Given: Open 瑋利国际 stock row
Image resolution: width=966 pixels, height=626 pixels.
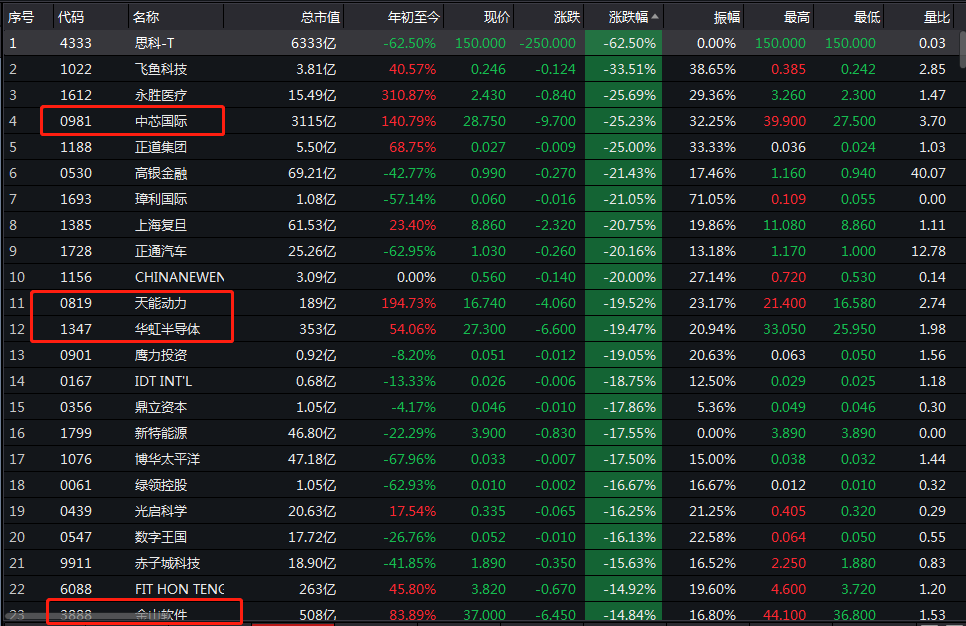Looking at the screenshot, I should pyautogui.click(x=483, y=199).
